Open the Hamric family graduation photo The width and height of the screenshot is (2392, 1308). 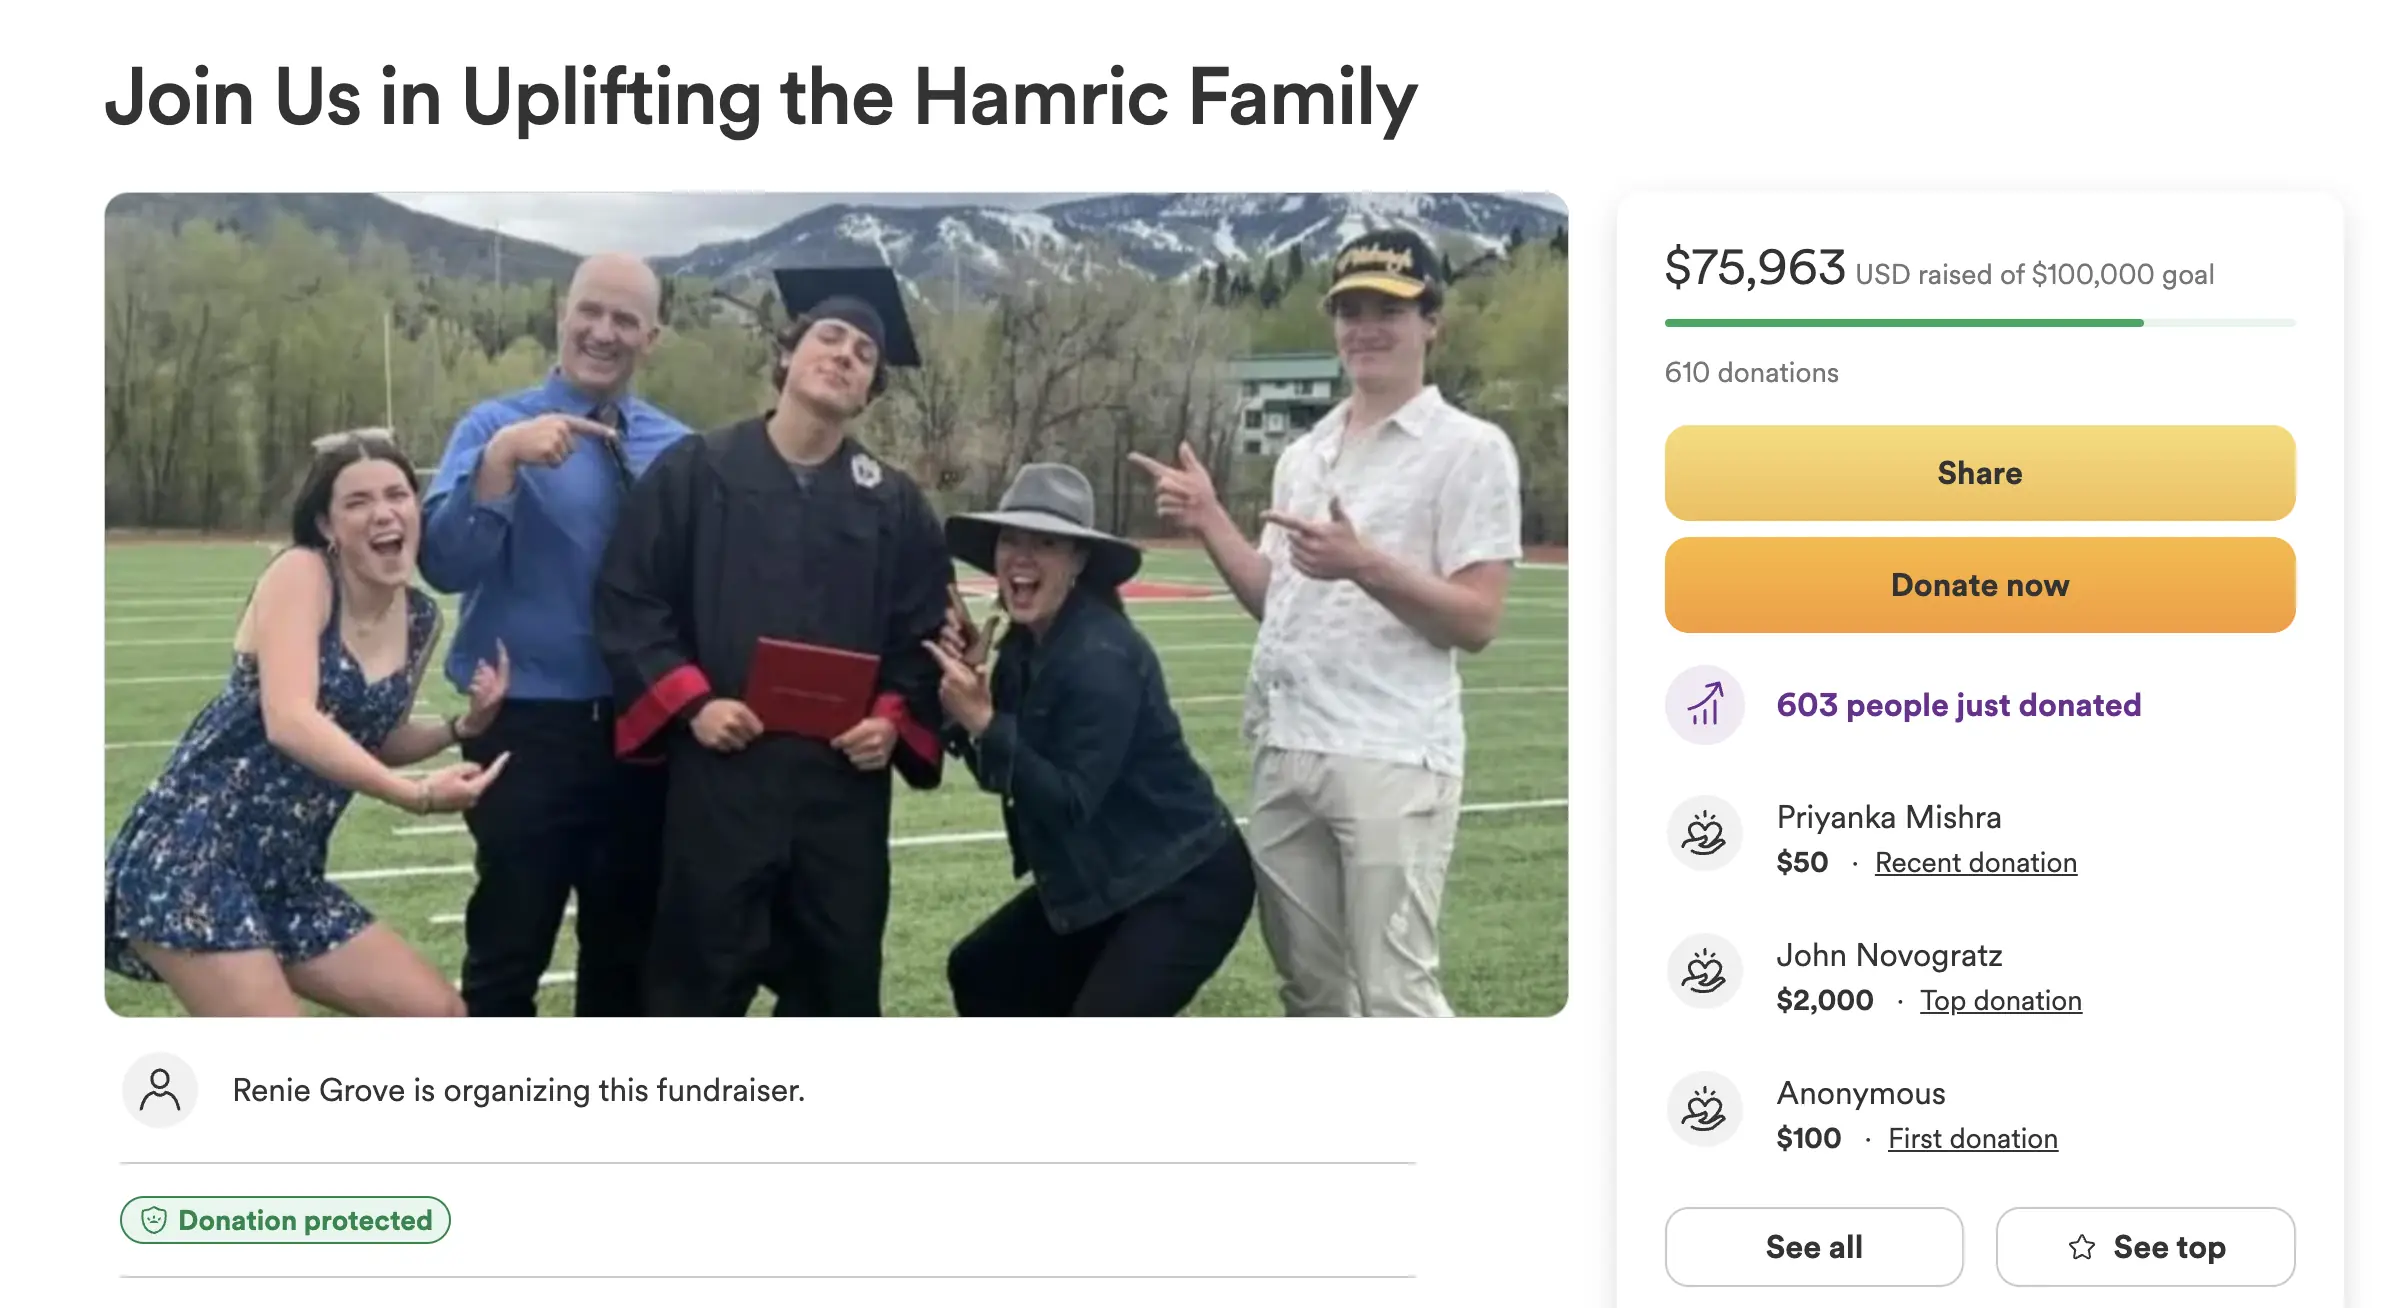[x=836, y=605]
